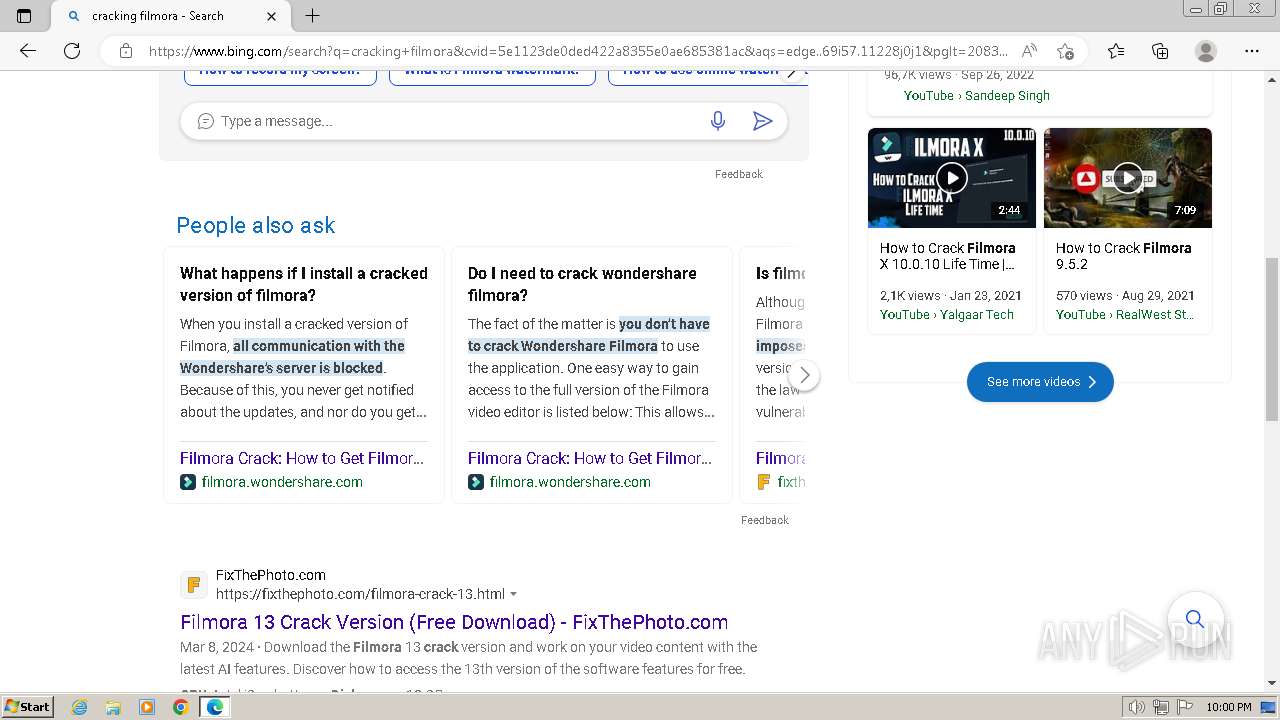The width and height of the screenshot is (1280, 720).
Task: Open a new tab with plus icon
Action: click(x=312, y=16)
